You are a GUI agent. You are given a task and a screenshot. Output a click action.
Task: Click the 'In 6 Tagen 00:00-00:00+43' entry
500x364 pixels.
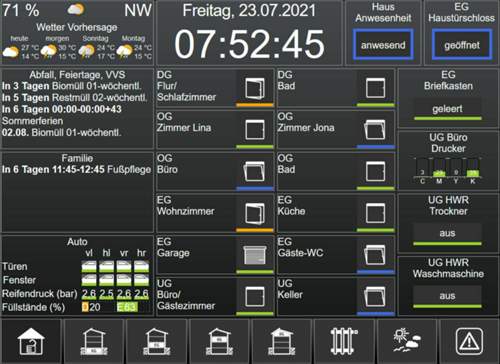tap(62, 109)
